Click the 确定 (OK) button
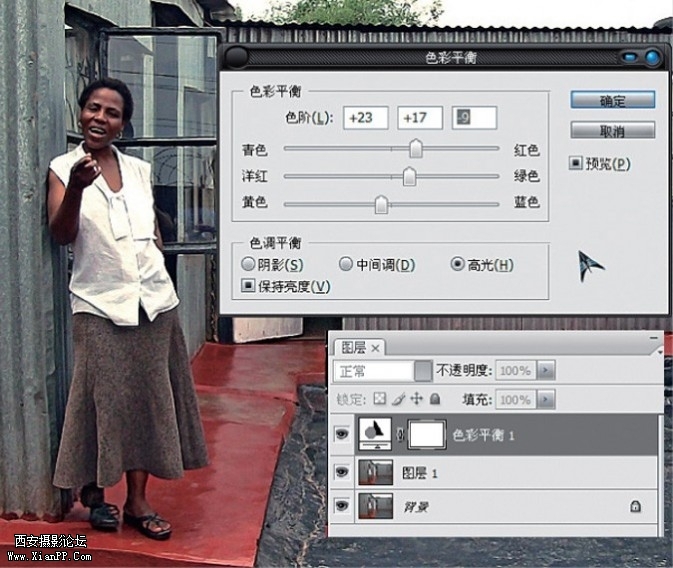 tap(612, 101)
